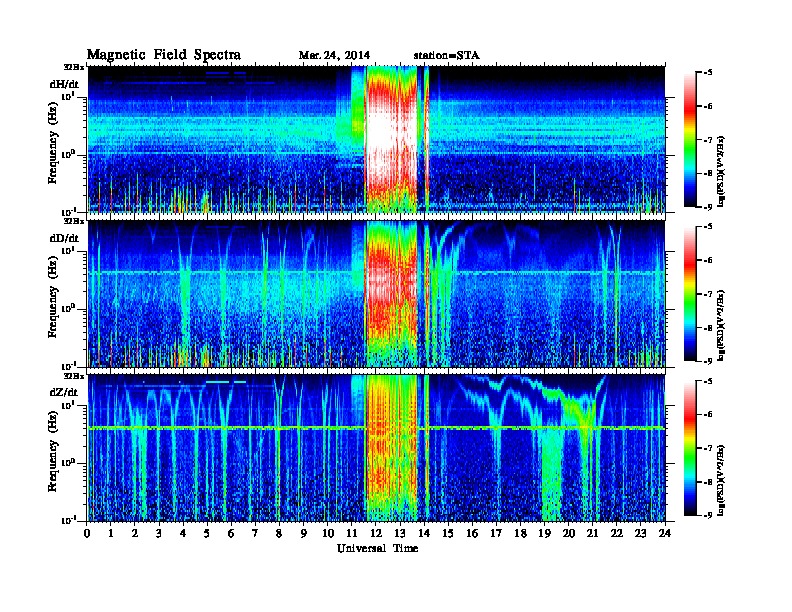Click the 'Magnetic Field Spectra' title
Image resolution: width=792 pixels, height=612 pixels.
(x=164, y=55)
